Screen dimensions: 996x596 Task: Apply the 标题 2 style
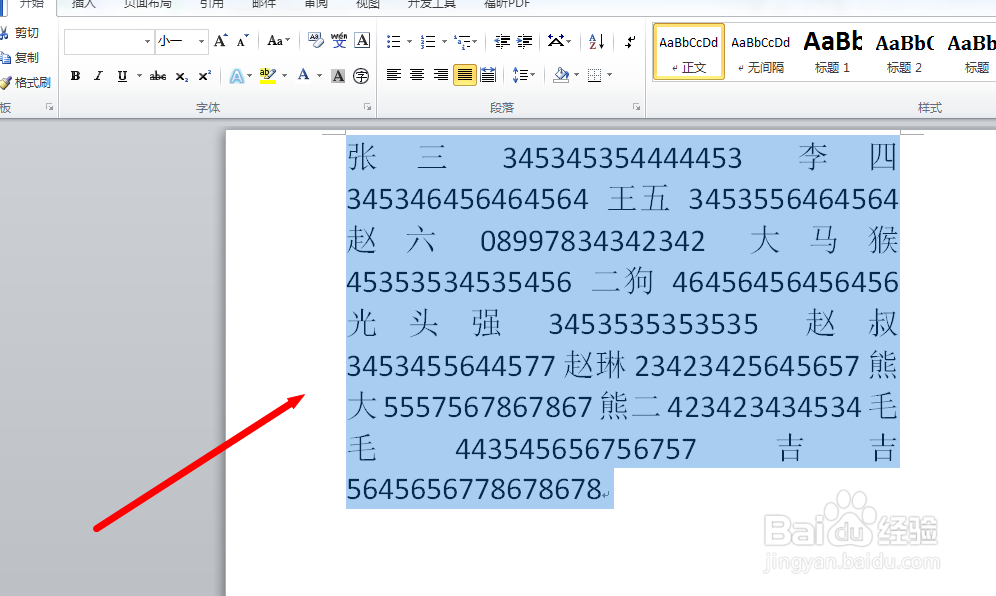point(904,52)
